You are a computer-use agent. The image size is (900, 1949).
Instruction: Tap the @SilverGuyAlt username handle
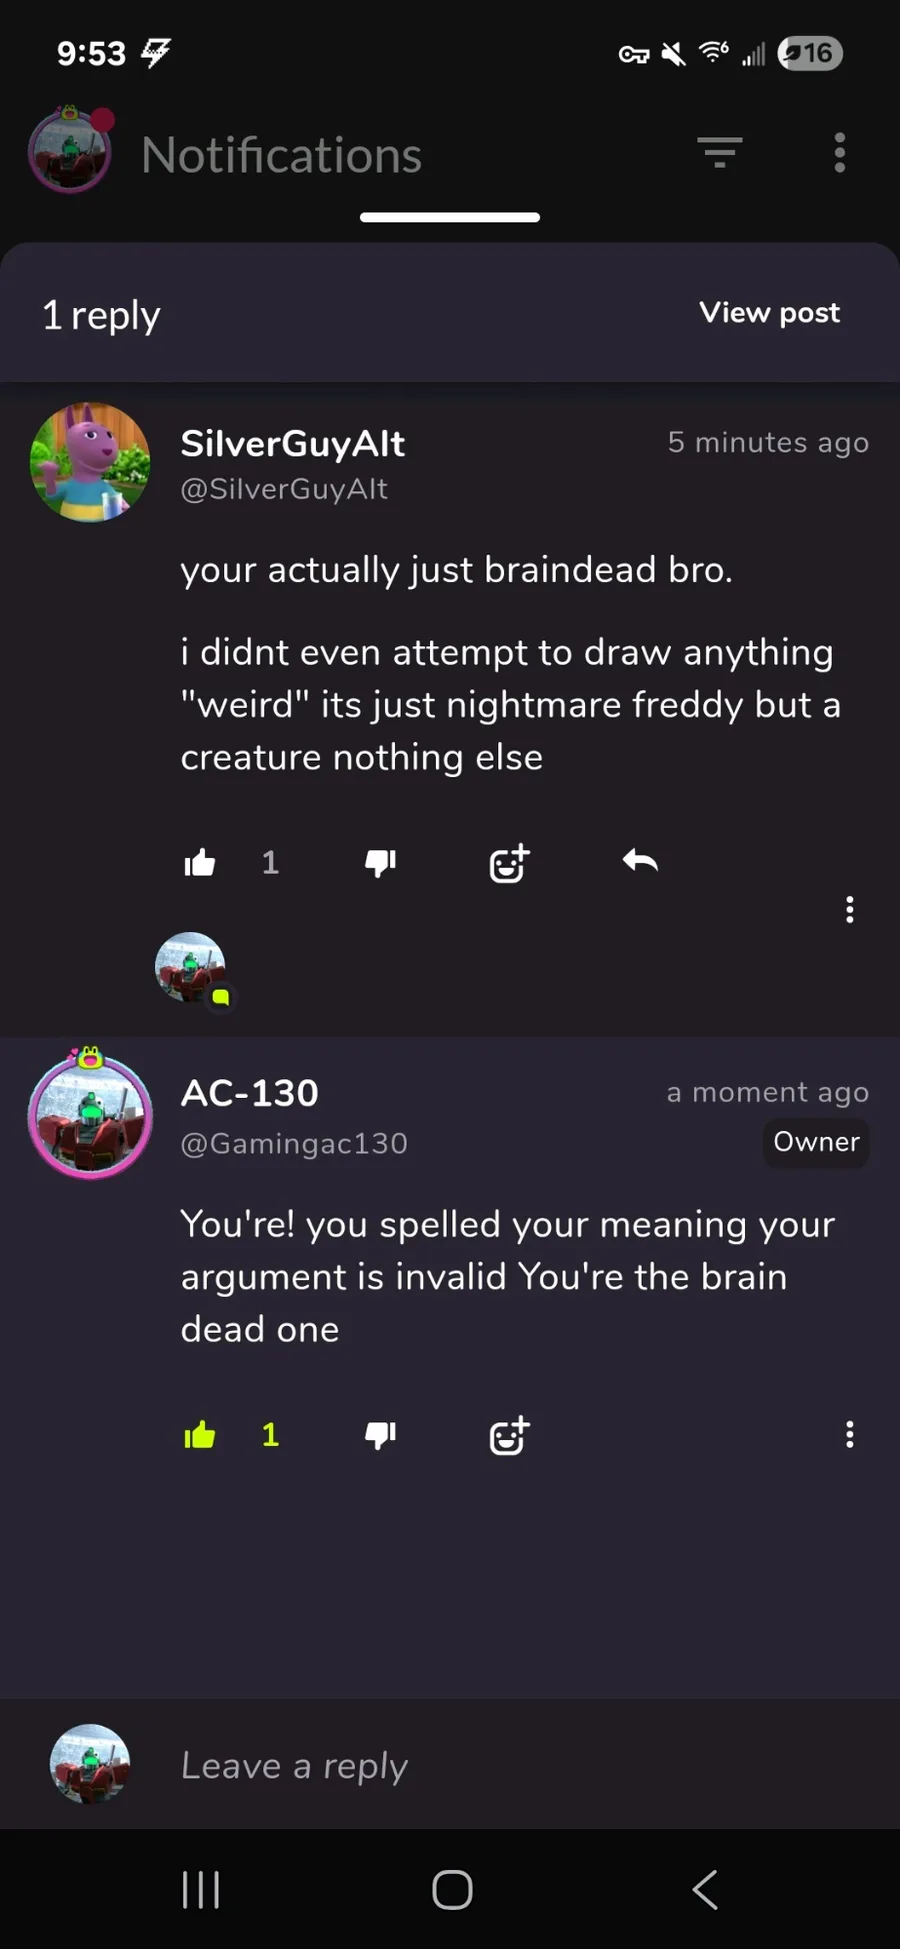(x=284, y=489)
